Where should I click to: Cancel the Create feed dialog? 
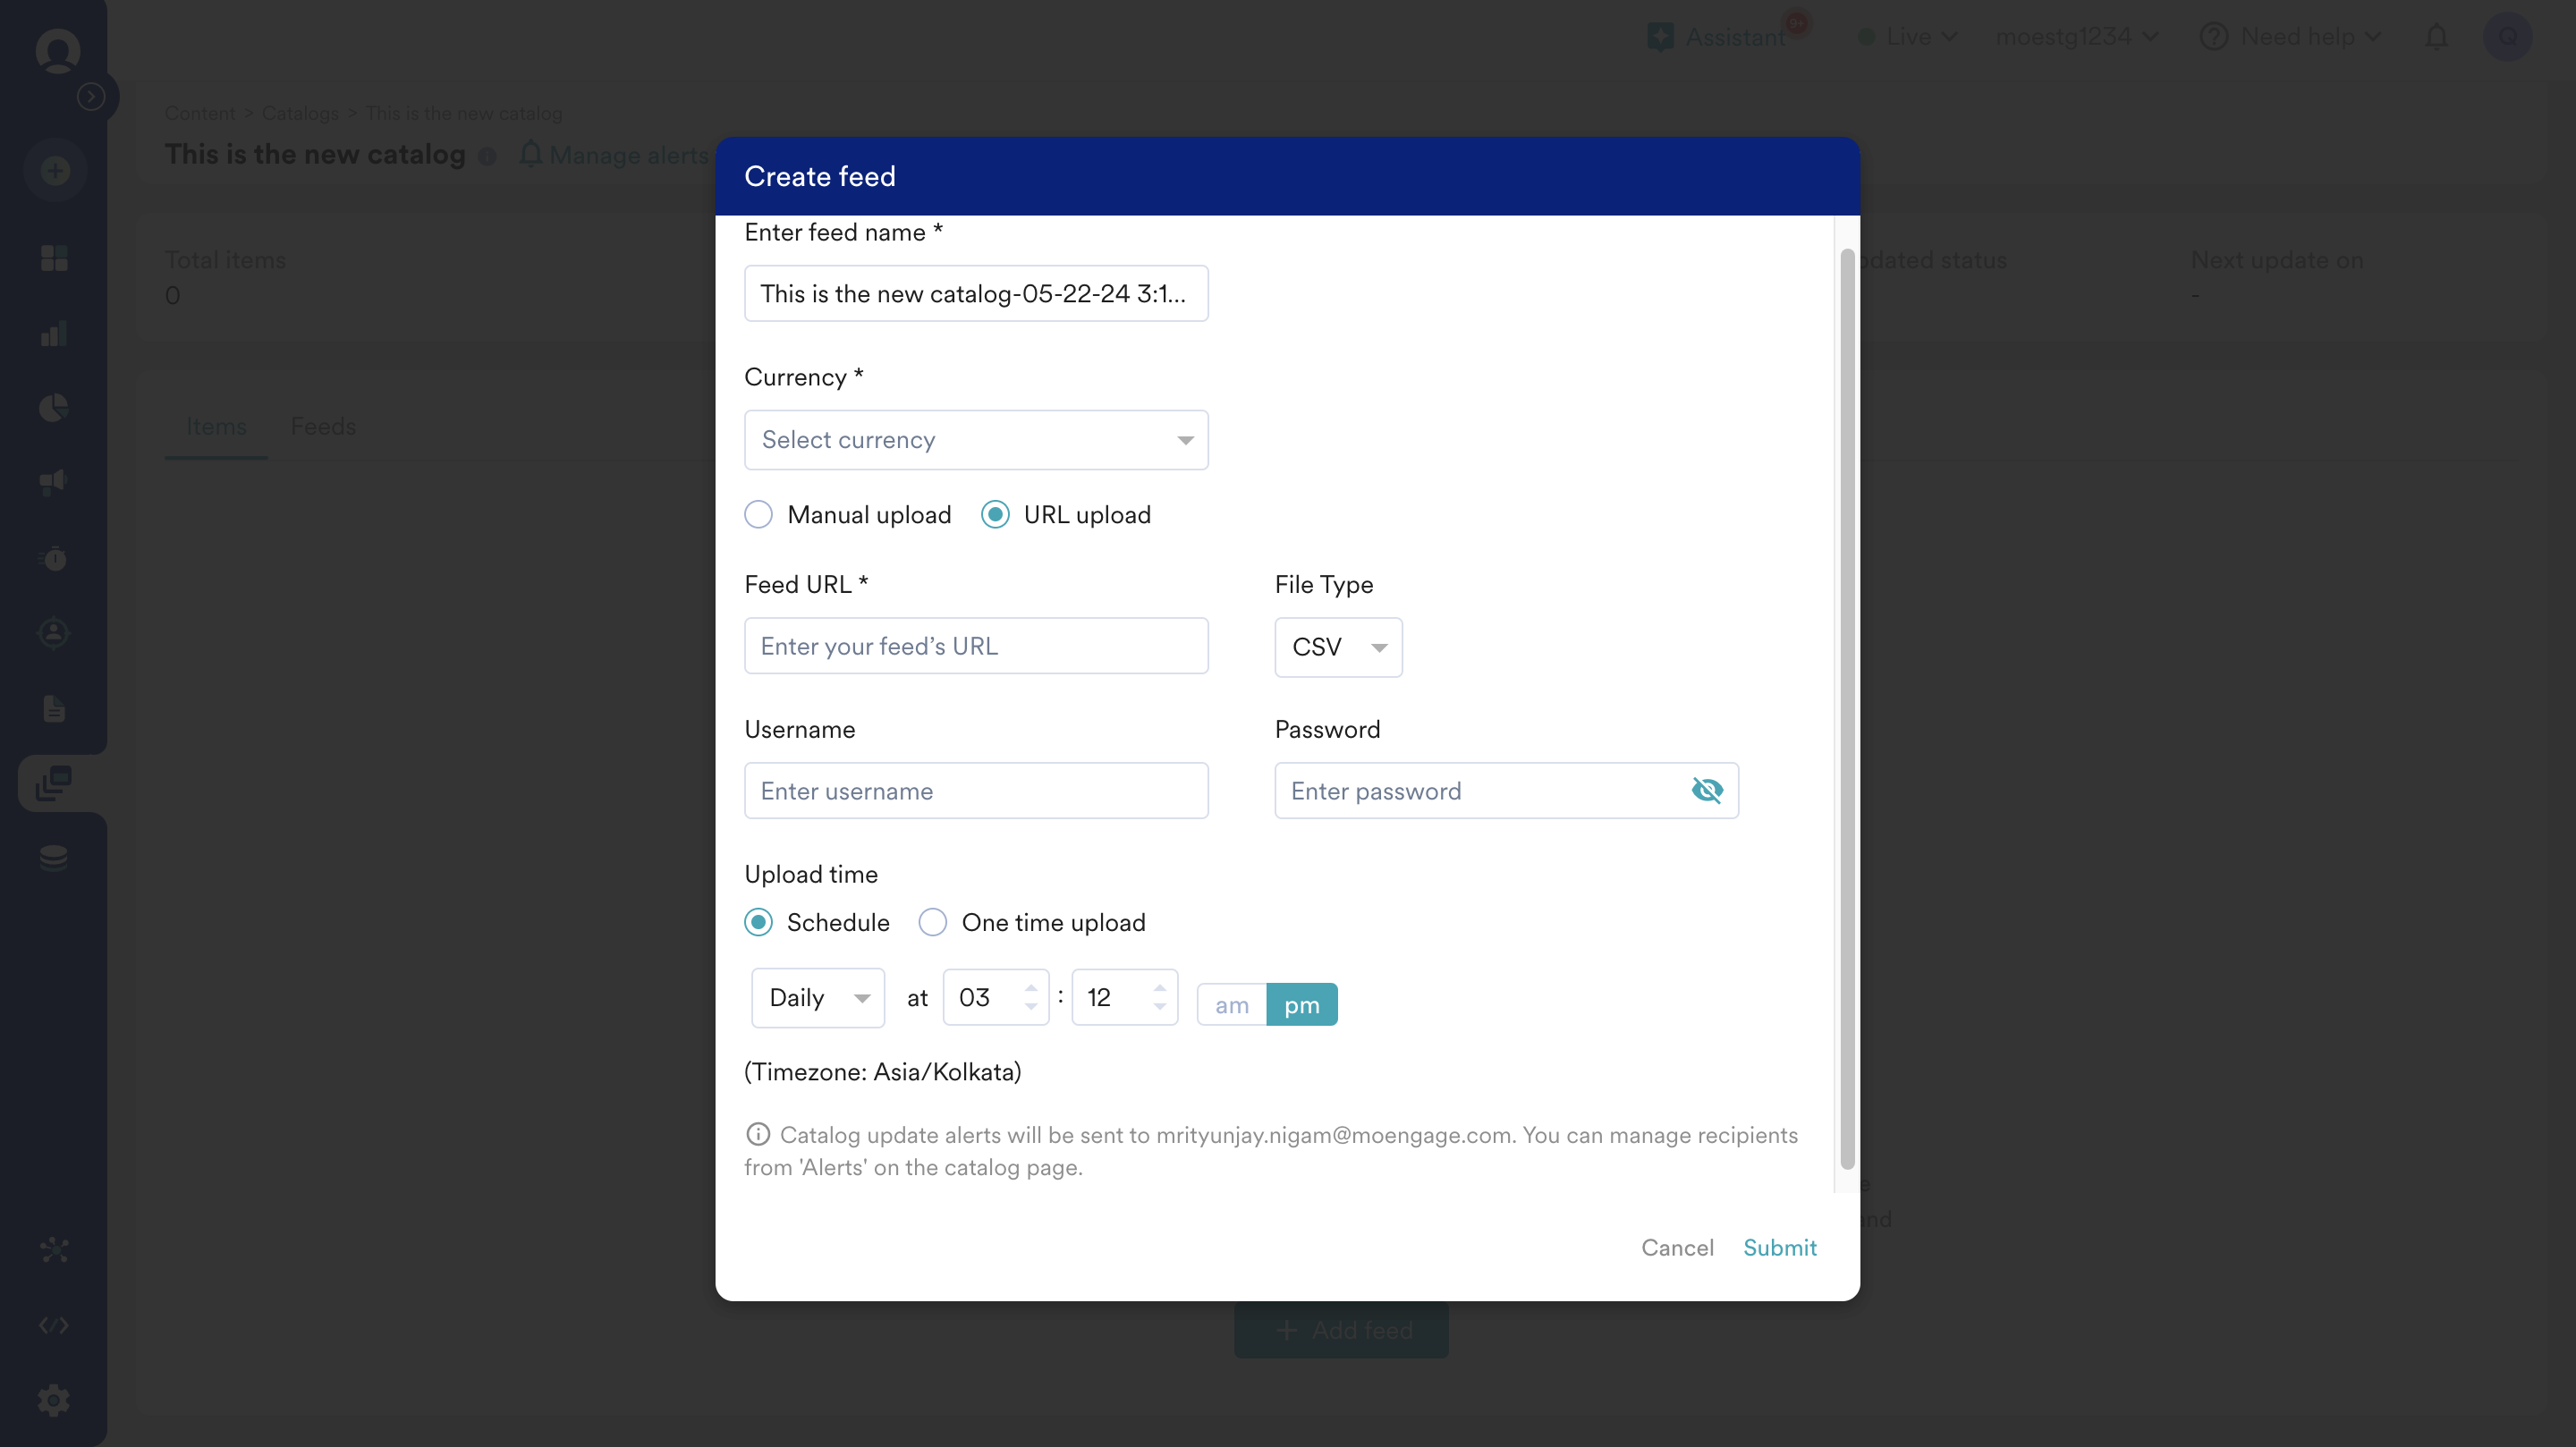1677,1248
